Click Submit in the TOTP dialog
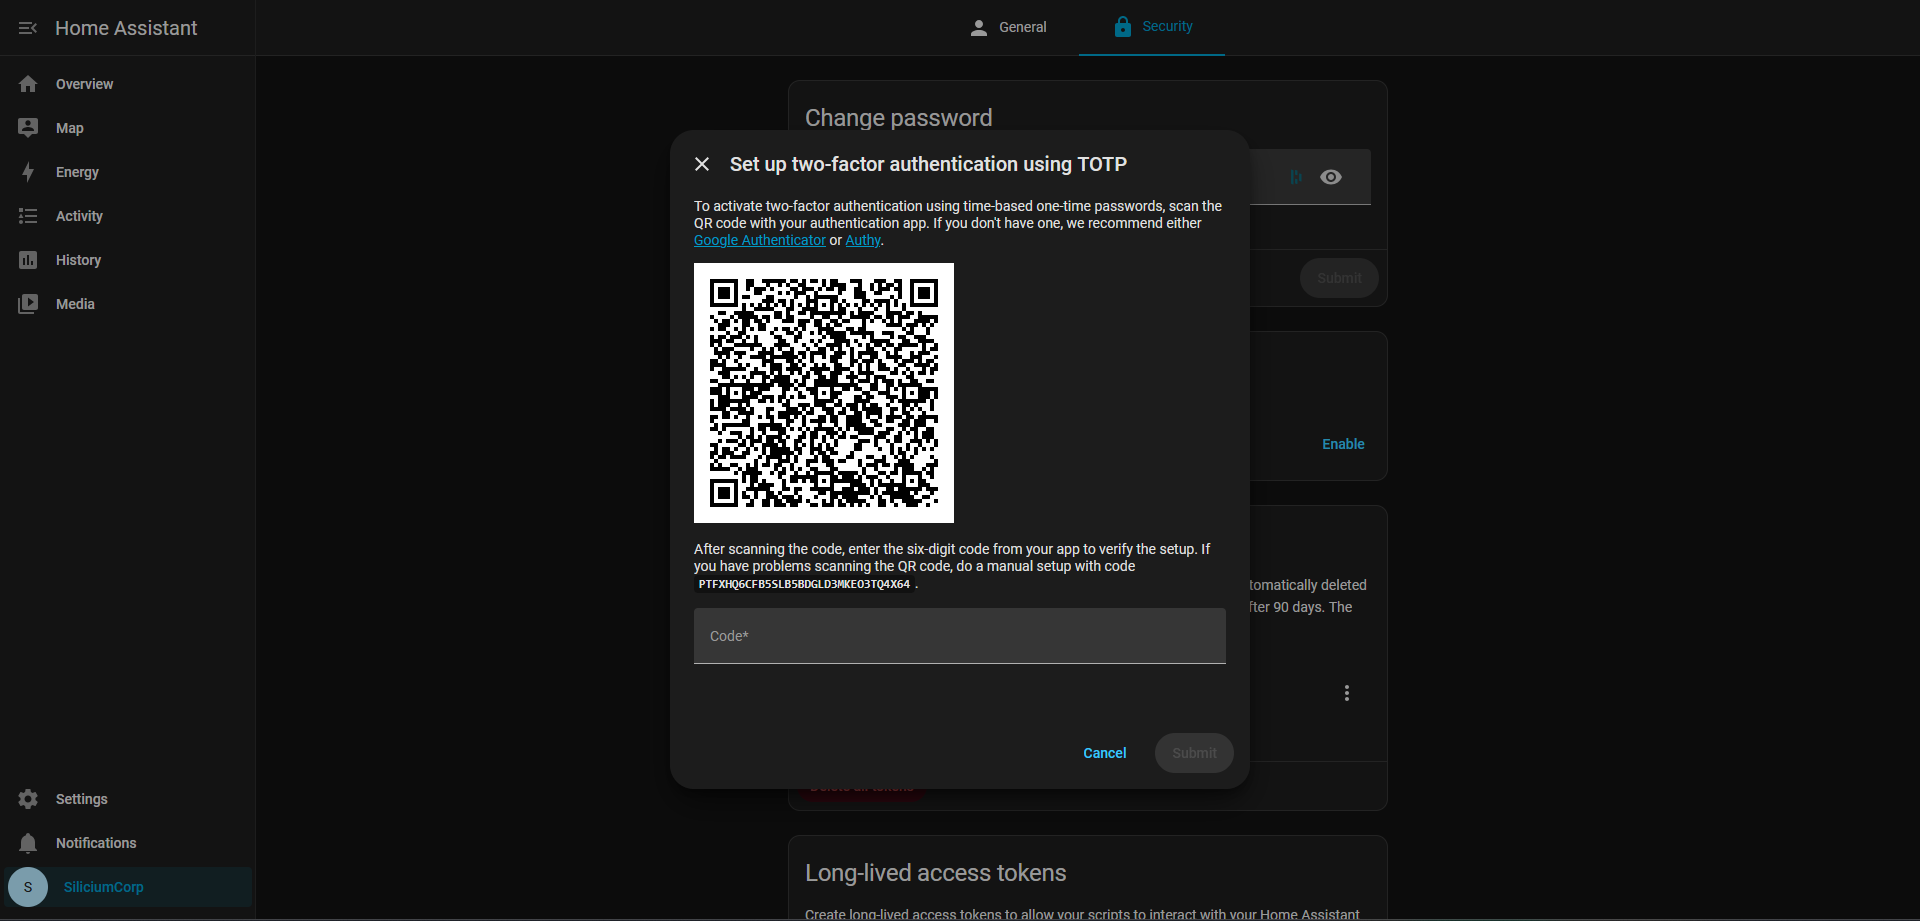1920x921 pixels. (1194, 753)
